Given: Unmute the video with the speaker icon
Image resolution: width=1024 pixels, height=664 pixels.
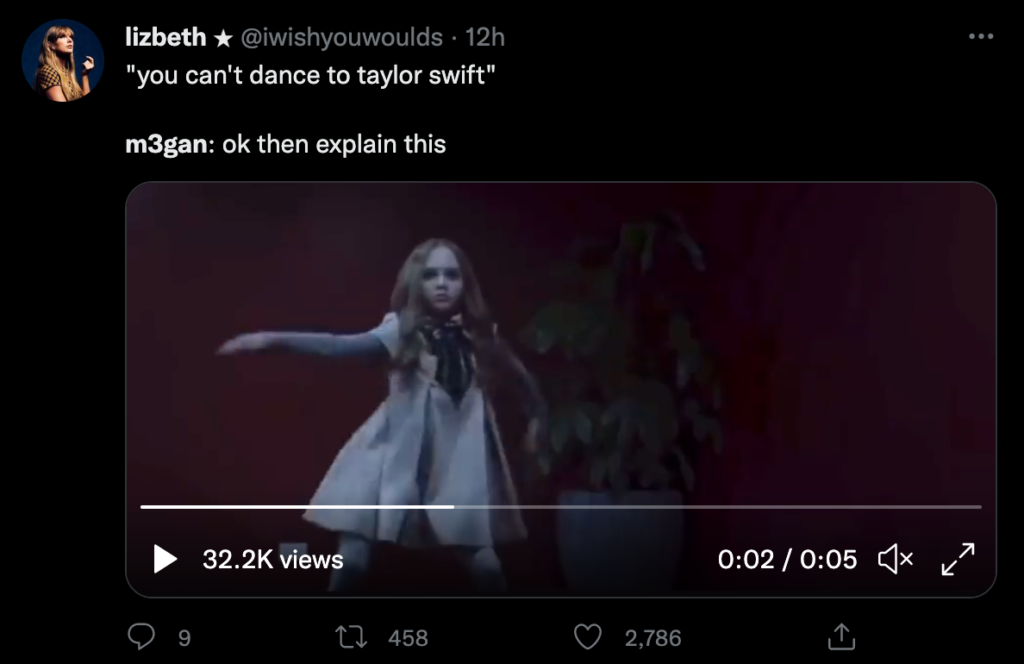Looking at the screenshot, I should (895, 560).
